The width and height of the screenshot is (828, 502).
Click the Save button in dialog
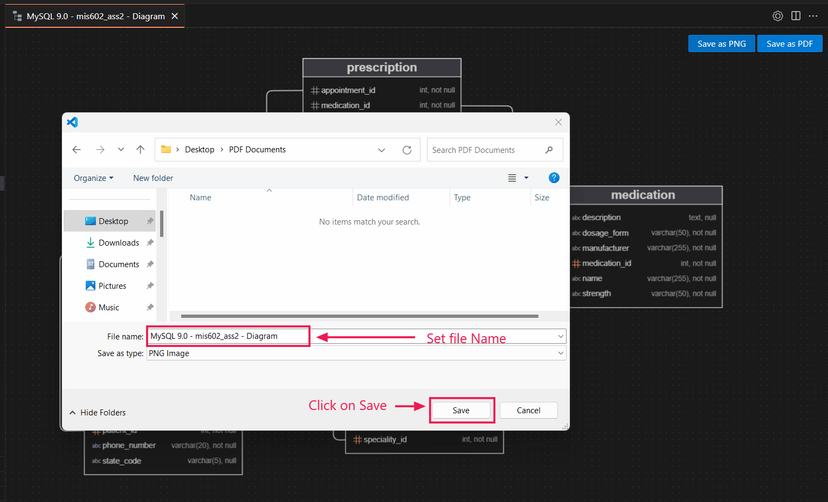point(461,411)
